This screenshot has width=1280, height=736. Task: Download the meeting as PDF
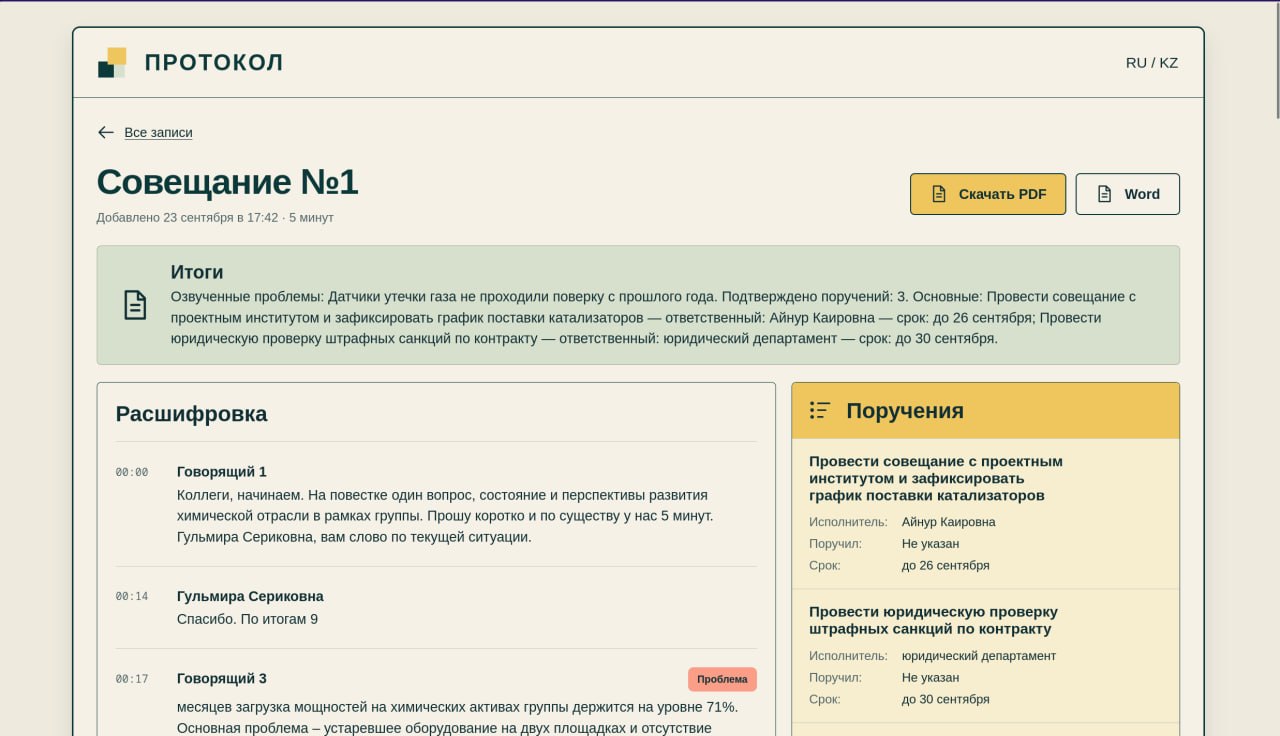988,194
